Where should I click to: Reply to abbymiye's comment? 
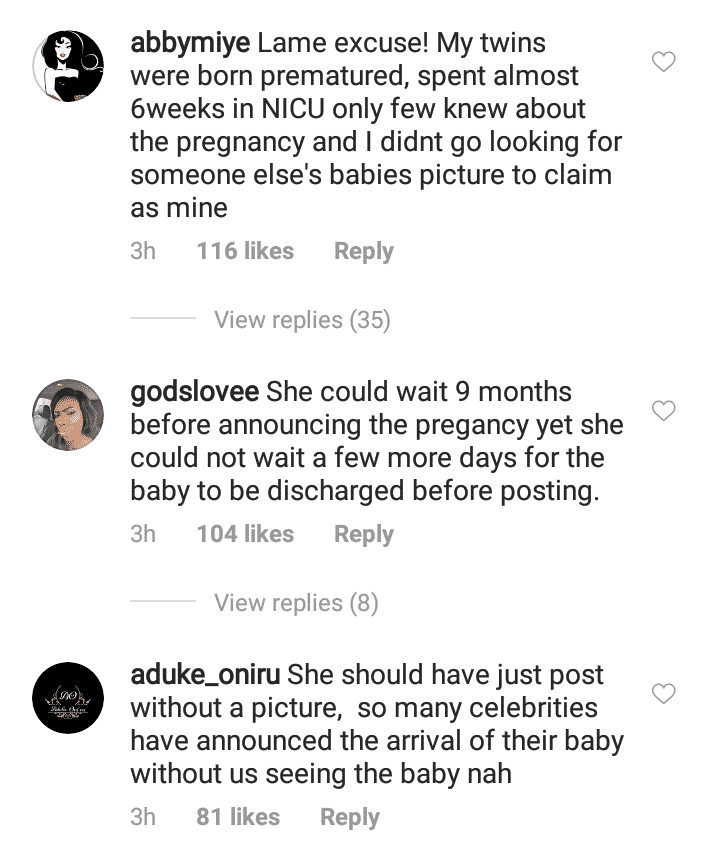click(364, 251)
